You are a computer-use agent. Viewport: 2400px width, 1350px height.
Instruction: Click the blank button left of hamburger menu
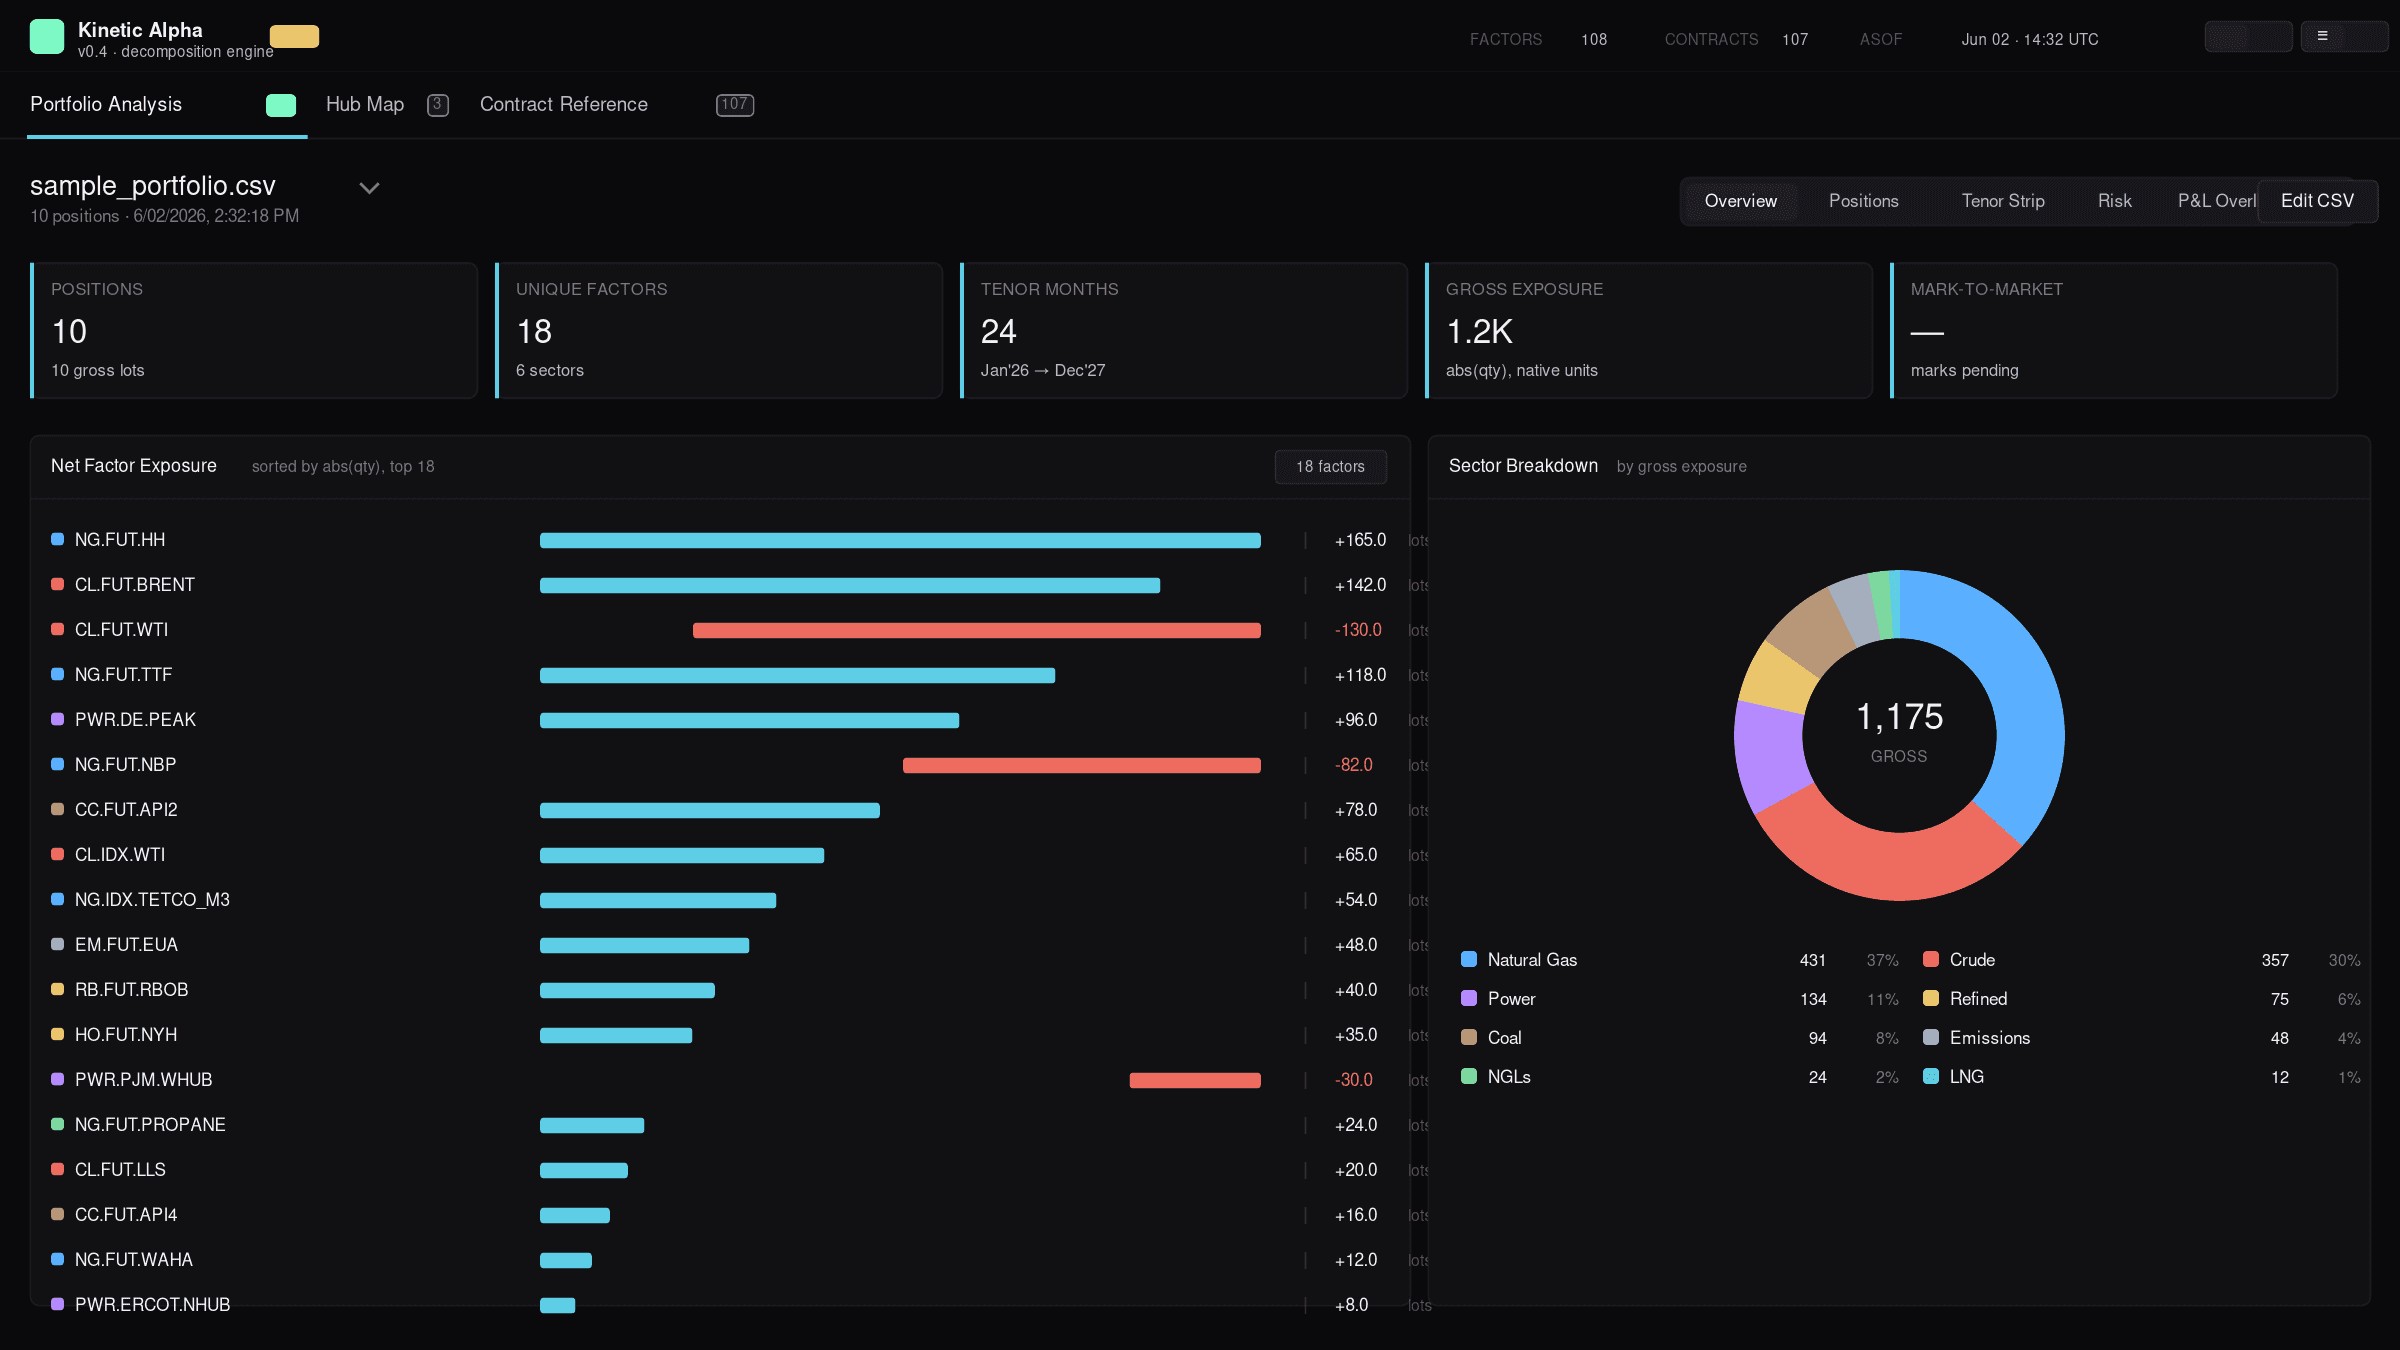click(x=2248, y=37)
